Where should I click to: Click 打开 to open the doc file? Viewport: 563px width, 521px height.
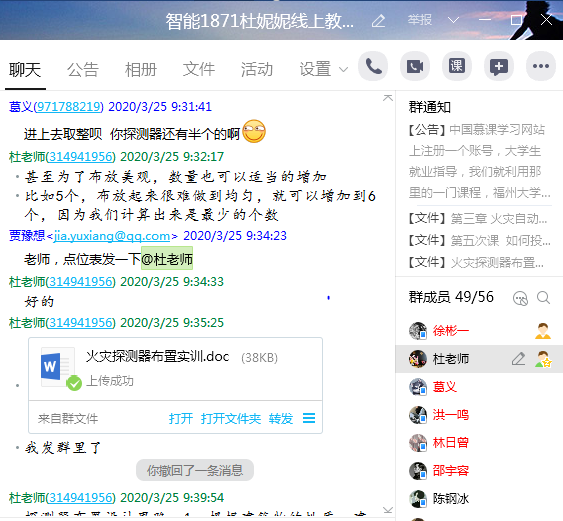181,419
